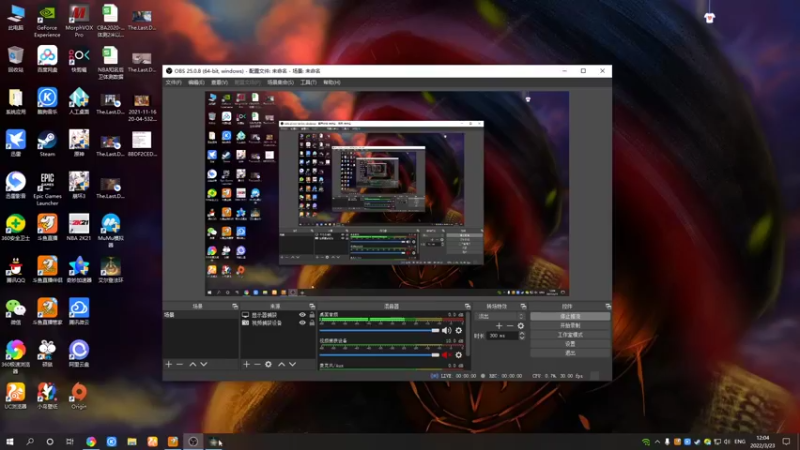Lock the 显示器捕获 source
This screenshot has width=800, height=450.
[312, 315]
